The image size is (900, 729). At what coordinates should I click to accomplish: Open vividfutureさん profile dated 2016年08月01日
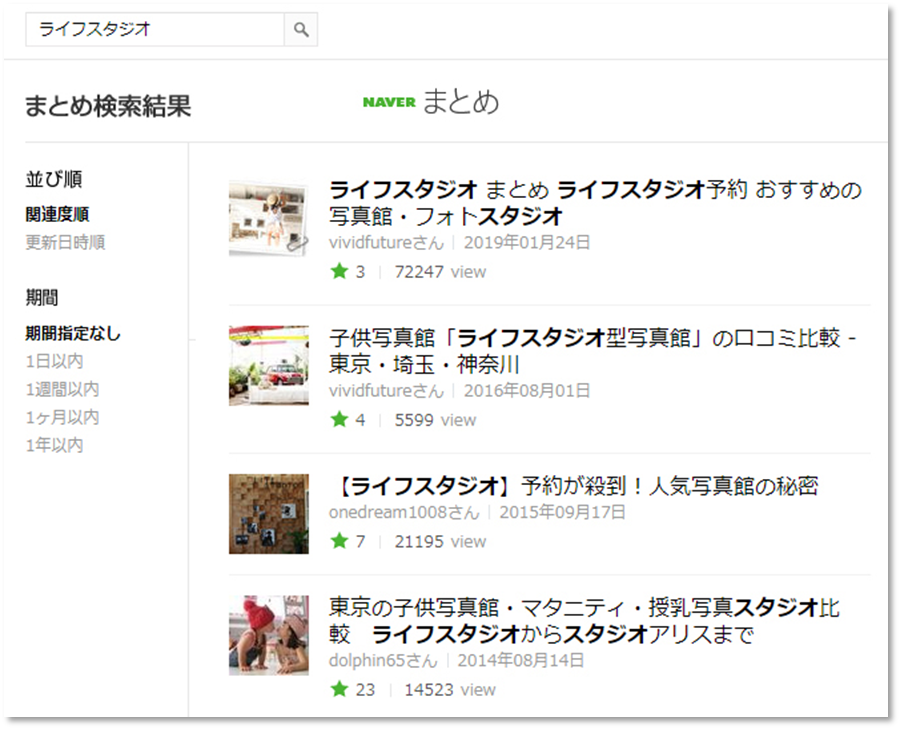(x=386, y=391)
